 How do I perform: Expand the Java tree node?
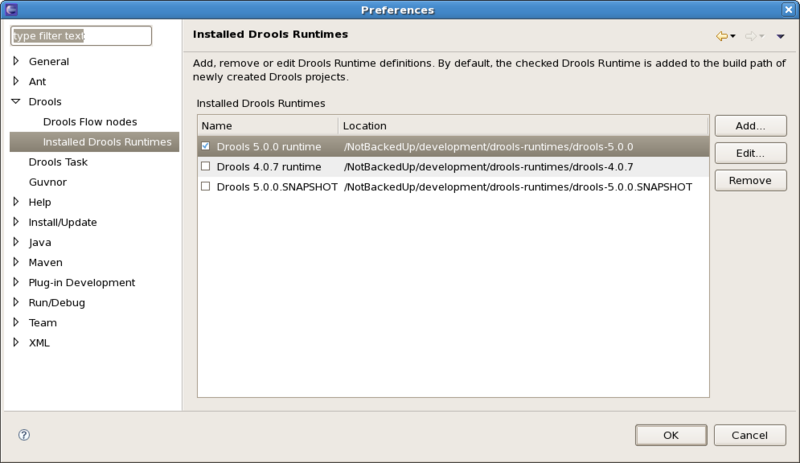tap(16, 241)
